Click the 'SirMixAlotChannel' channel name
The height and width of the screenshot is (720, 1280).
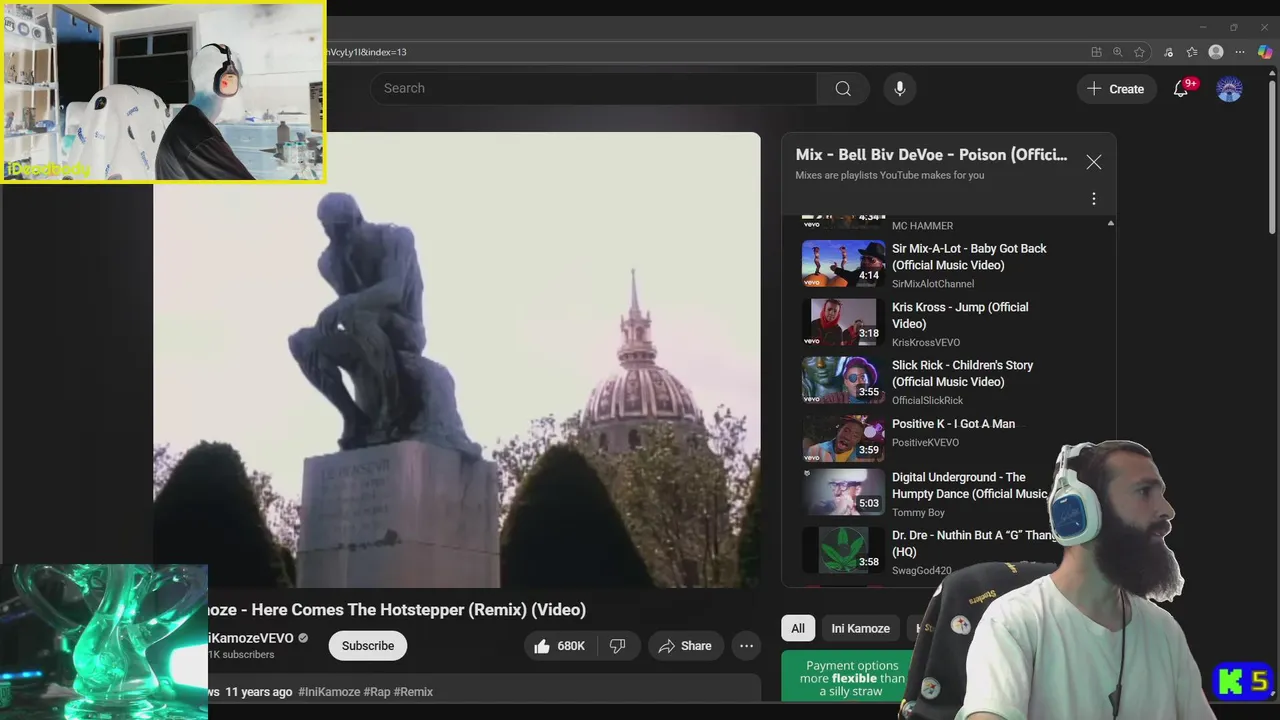pos(933,284)
